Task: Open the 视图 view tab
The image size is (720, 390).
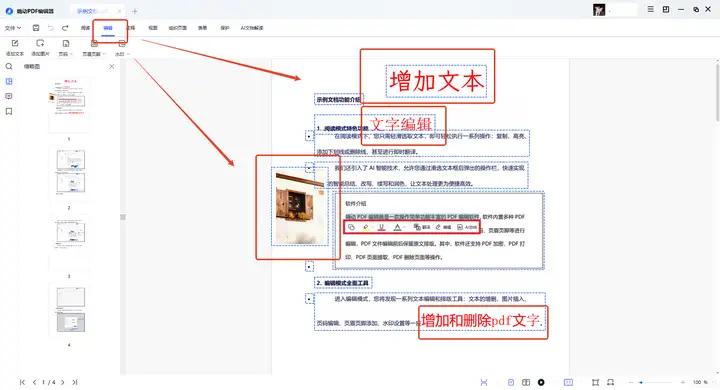Action: click(153, 28)
